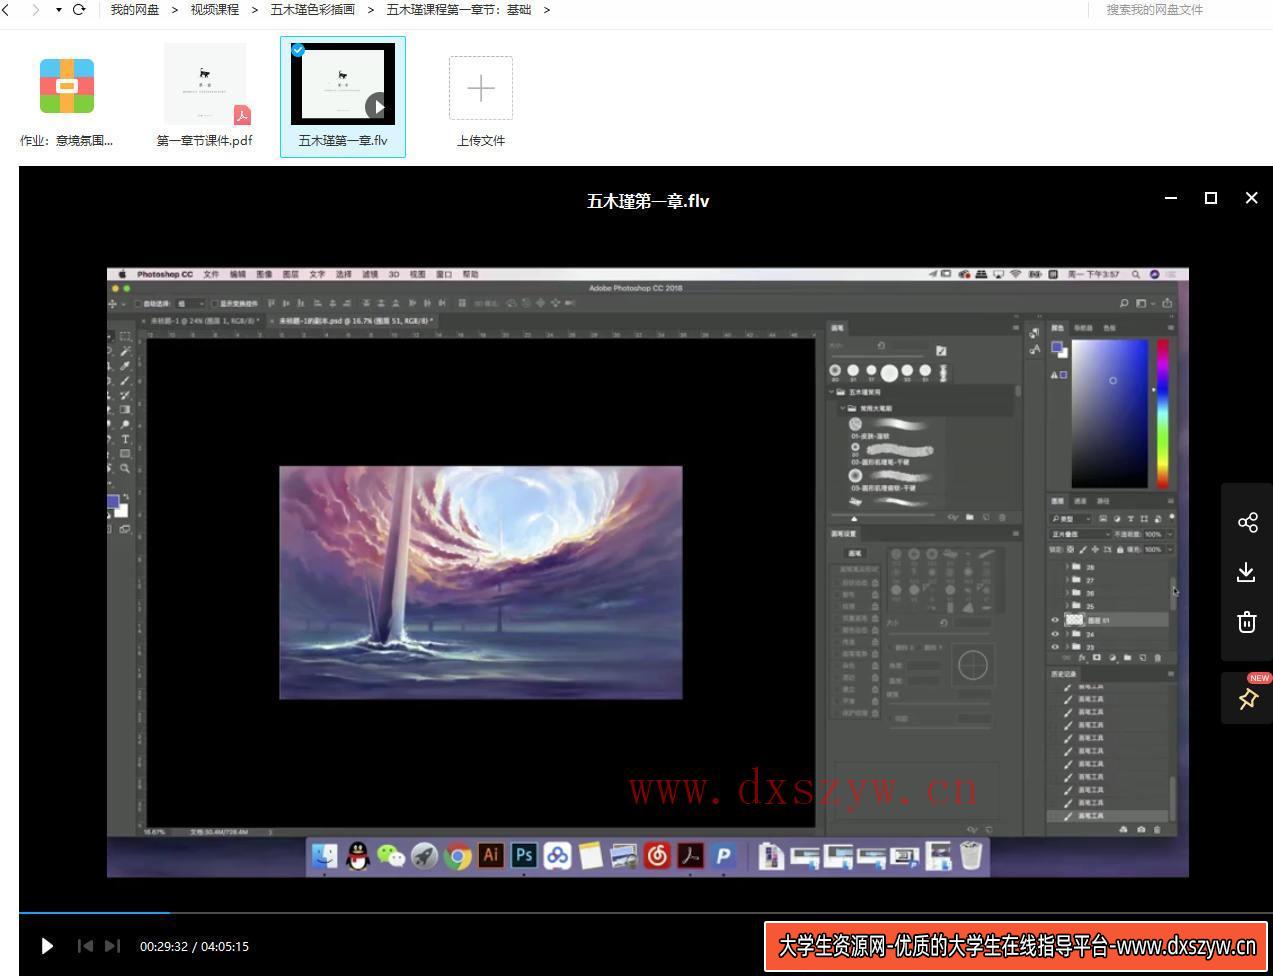The height and width of the screenshot is (976, 1273).
Task: Select the 作业：意境氛围 archive icon
Action: 67,86
